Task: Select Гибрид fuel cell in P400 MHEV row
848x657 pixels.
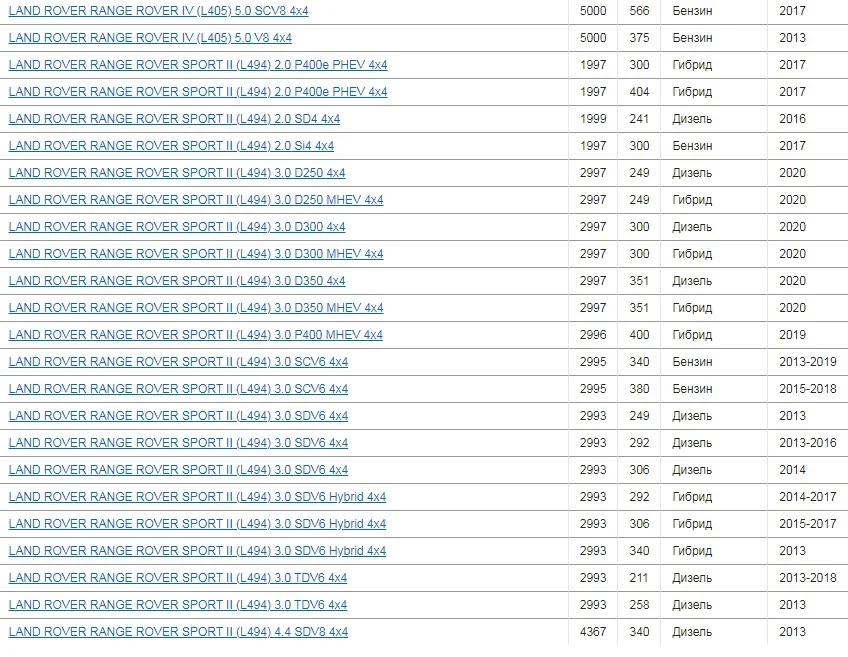Action: click(692, 335)
